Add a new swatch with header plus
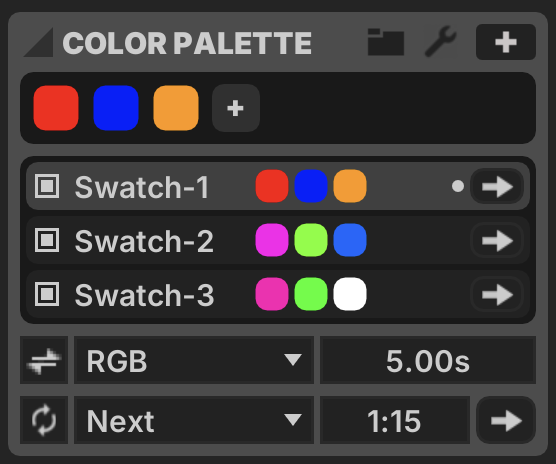556x464 pixels. coord(506,42)
